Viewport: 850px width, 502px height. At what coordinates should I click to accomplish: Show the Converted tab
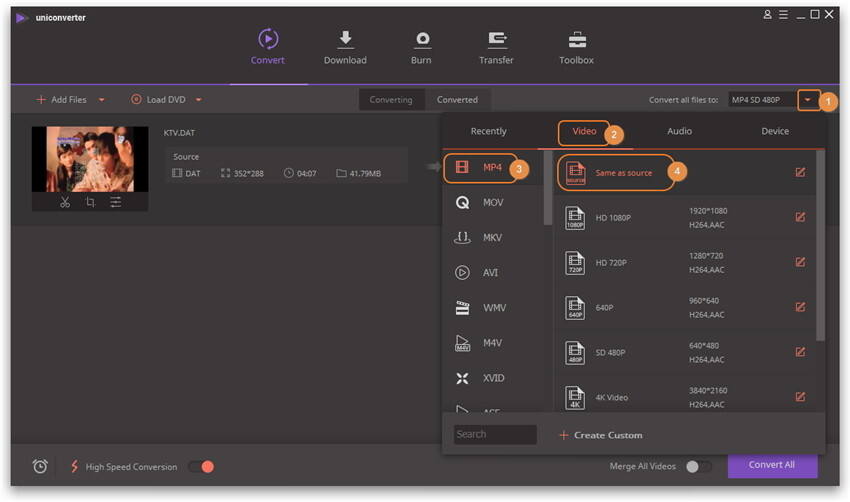pyautogui.click(x=458, y=100)
